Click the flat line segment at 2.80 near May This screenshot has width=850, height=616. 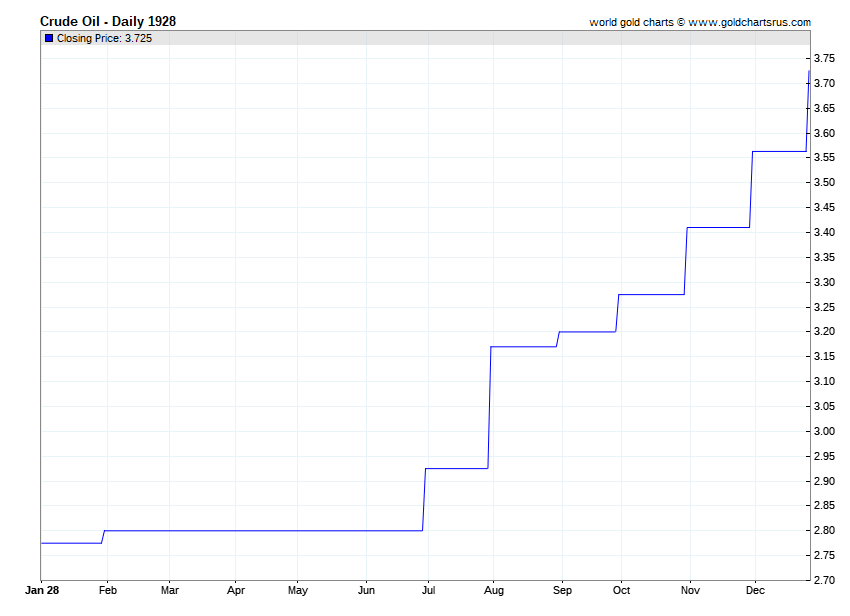[x=298, y=530]
